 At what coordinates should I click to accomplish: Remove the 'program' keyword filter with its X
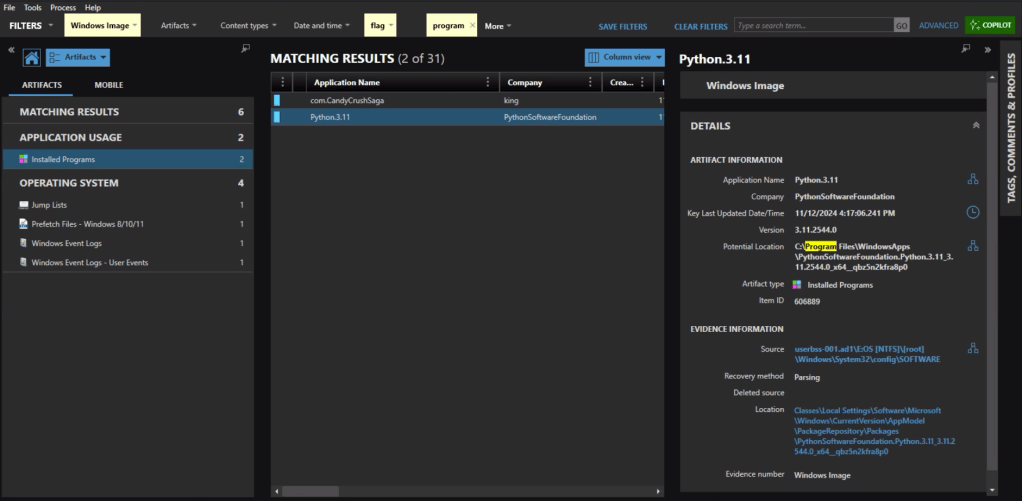[x=473, y=25]
